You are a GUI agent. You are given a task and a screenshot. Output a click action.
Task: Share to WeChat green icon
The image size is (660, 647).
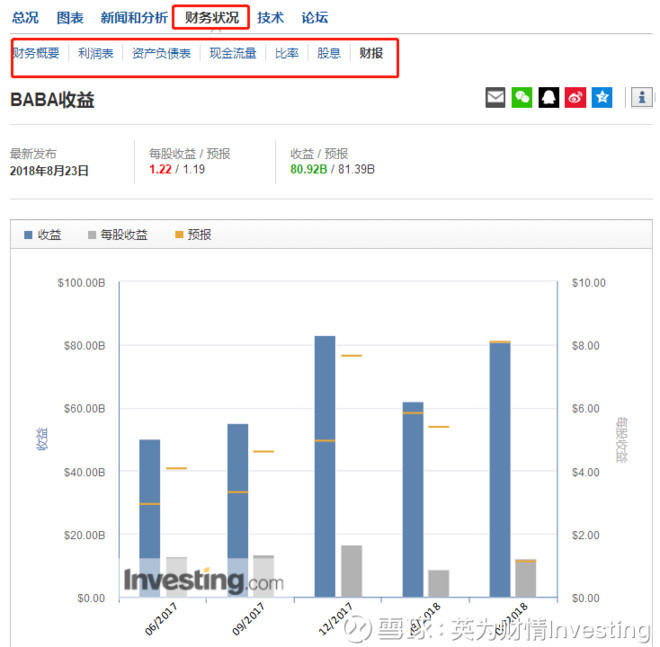522,97
